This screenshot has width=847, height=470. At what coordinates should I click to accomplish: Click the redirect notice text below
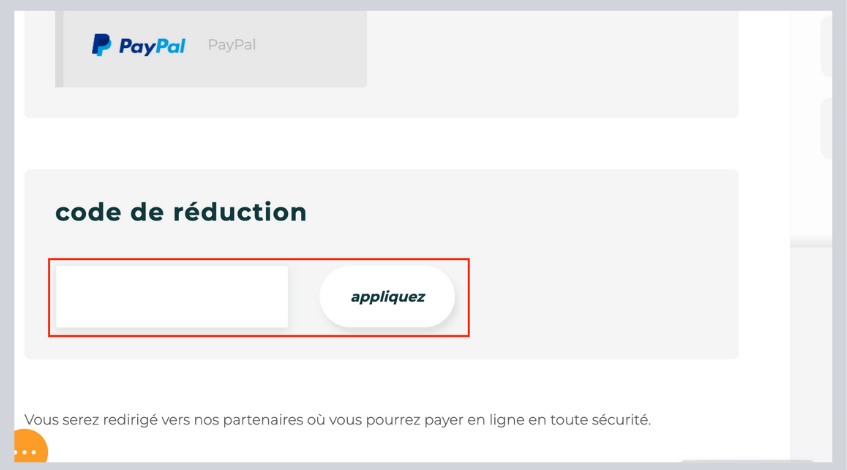[337, 419]
